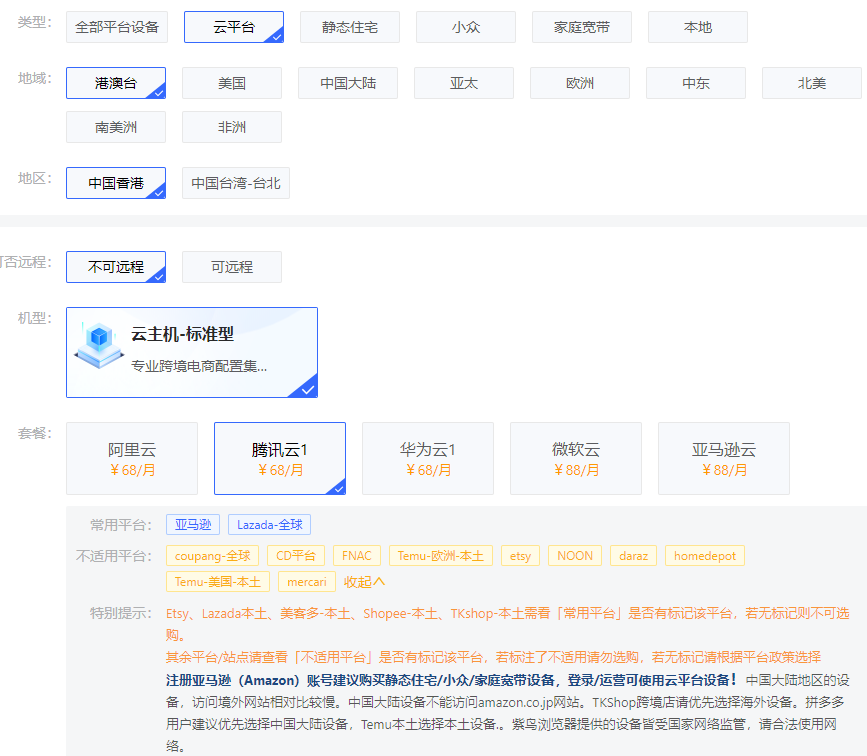Collapse the unsuitable platforms list with 收起
The image size is (867, 756).
click(x=364, y=581)
